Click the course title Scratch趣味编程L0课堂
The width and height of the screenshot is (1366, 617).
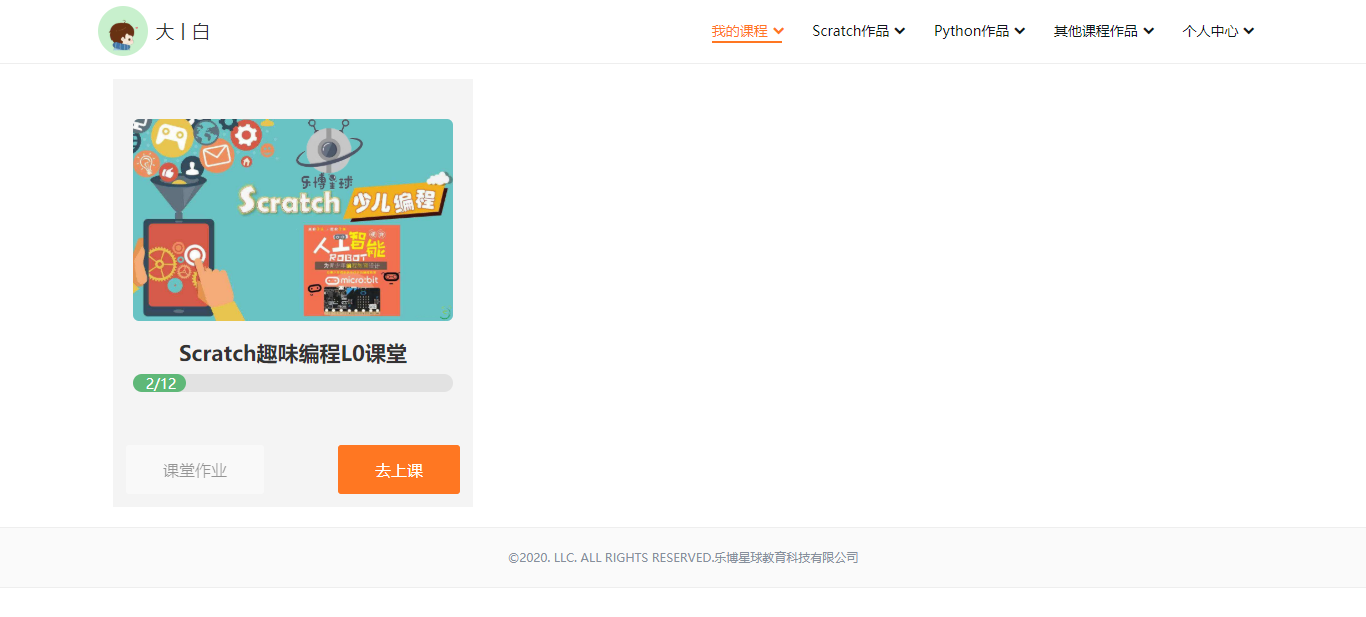[293, 353]
